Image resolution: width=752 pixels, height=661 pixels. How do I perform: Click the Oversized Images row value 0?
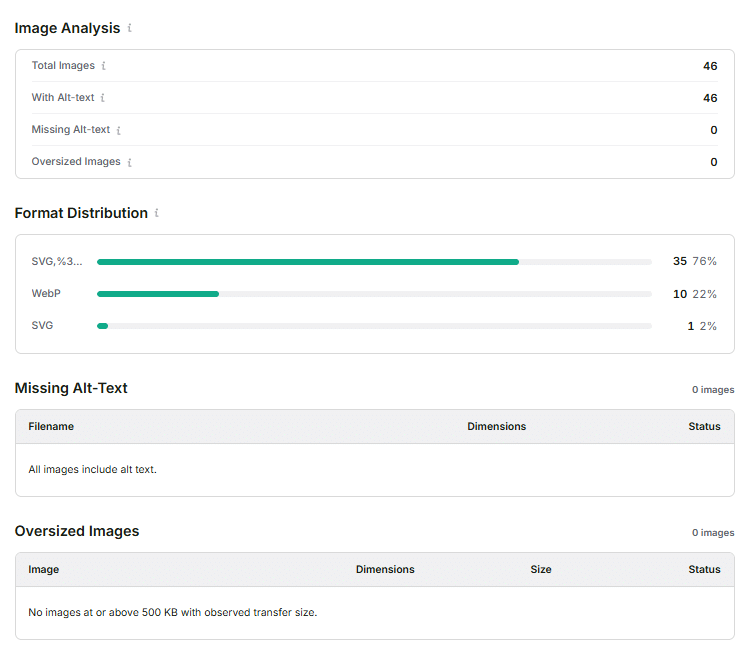(x=714, y=162)
